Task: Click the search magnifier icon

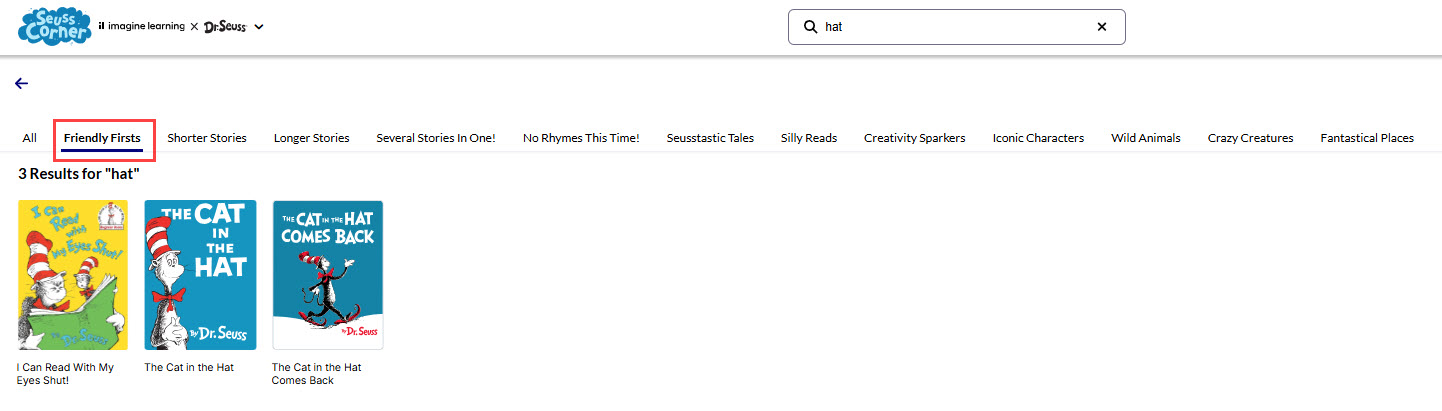Action: [810, 27]
